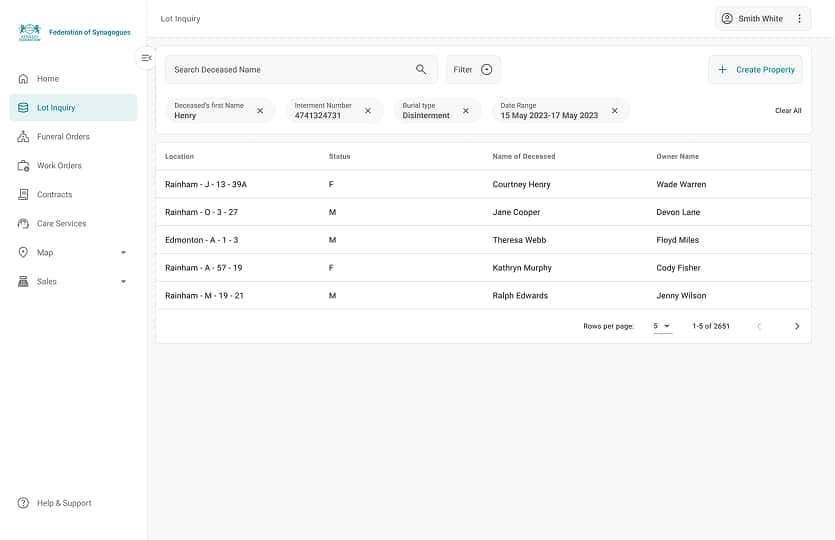Expand the Map menu in sidebar
835x540 pixels.
click(x=123, y=253)
